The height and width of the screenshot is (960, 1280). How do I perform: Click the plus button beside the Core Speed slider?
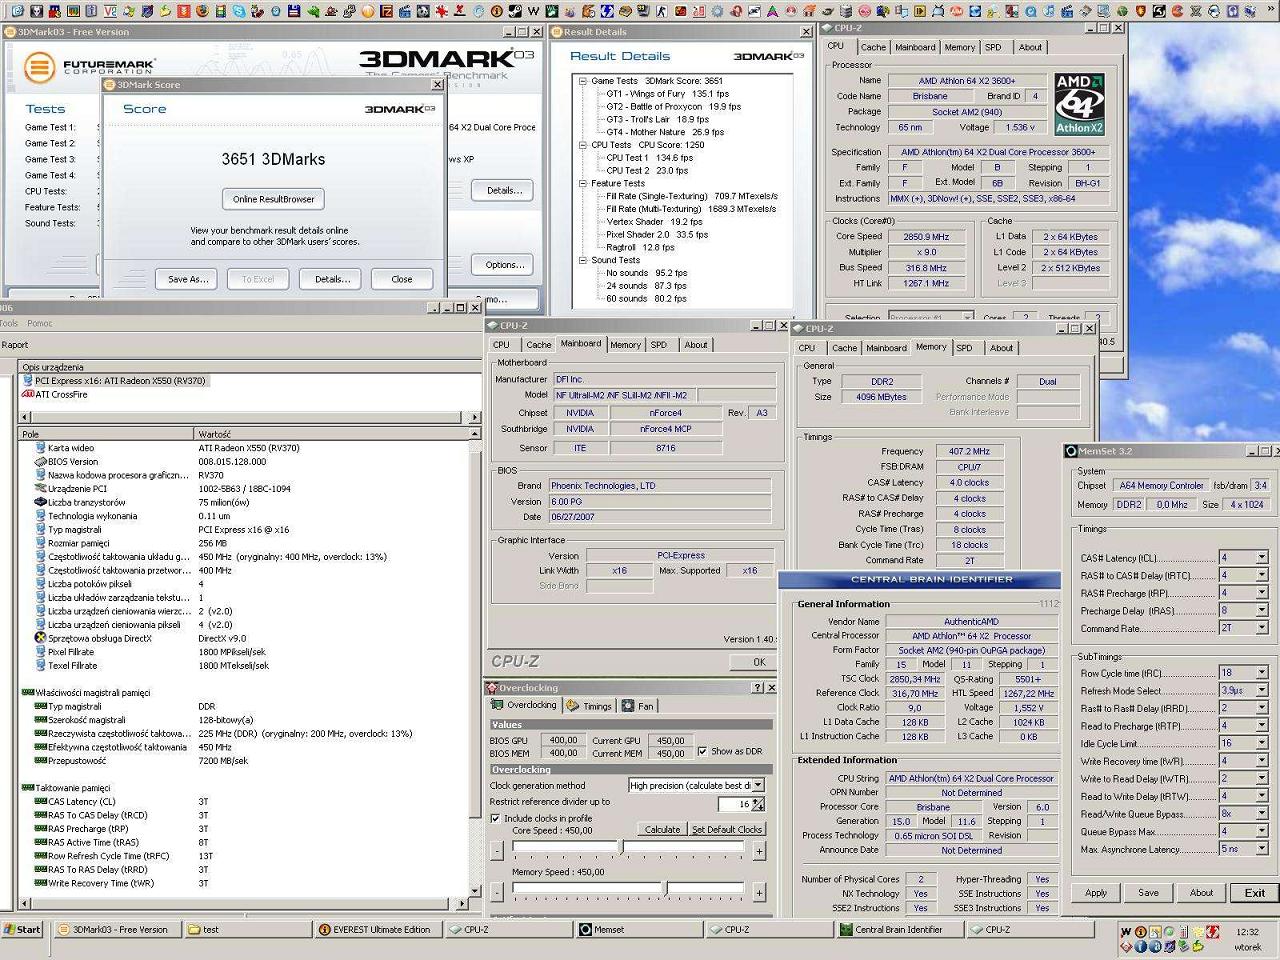(x=759, y=851)
